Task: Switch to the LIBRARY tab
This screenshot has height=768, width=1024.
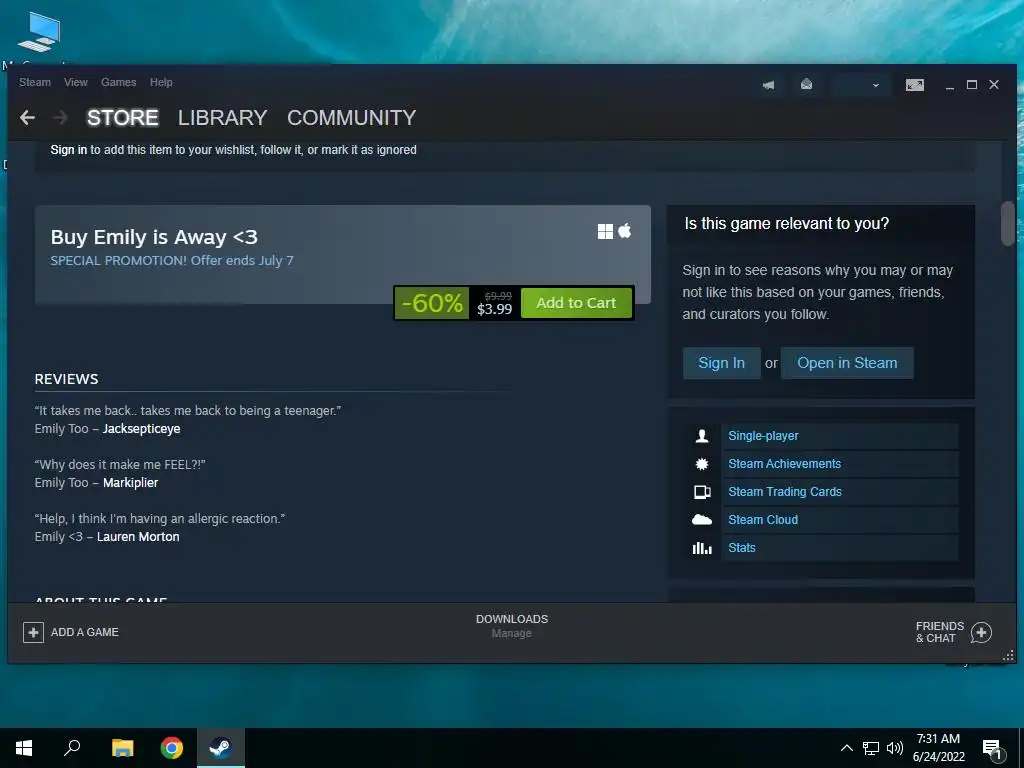Action: click(222, 118)
